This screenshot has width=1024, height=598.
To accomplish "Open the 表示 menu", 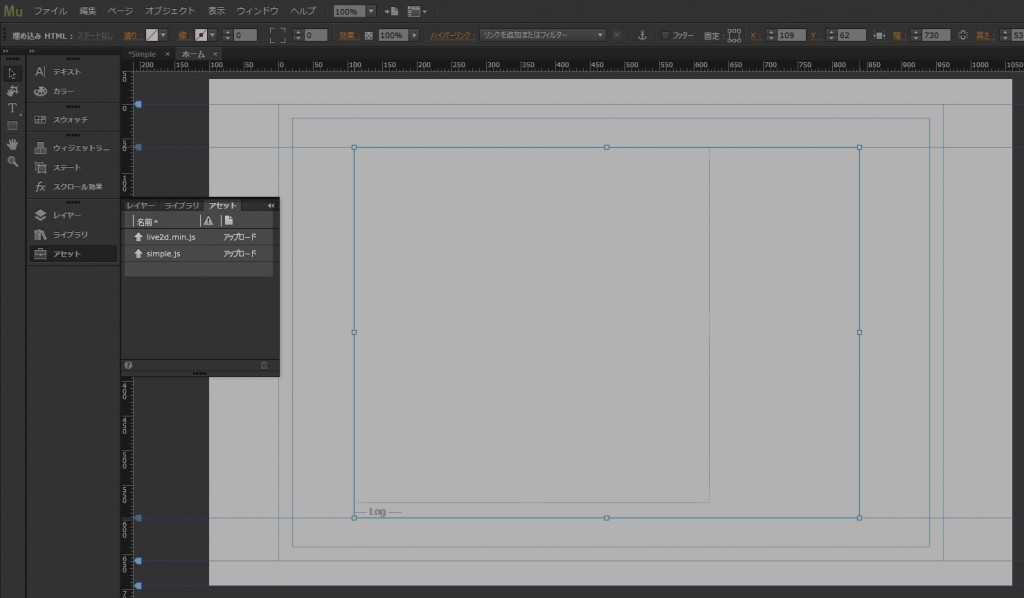I will click(216, 11).
